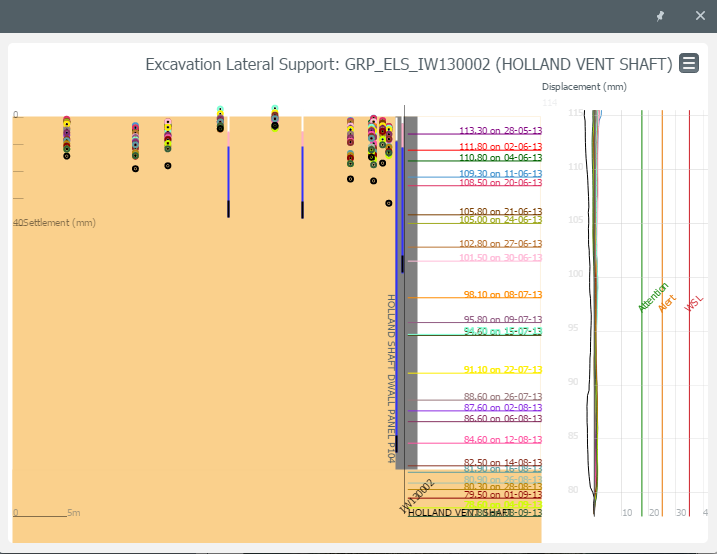The height and width of the screenshot is (554, 717).
Task: Select the 82.50 on 14-08-13 excavation level
Action: [503, 462]
